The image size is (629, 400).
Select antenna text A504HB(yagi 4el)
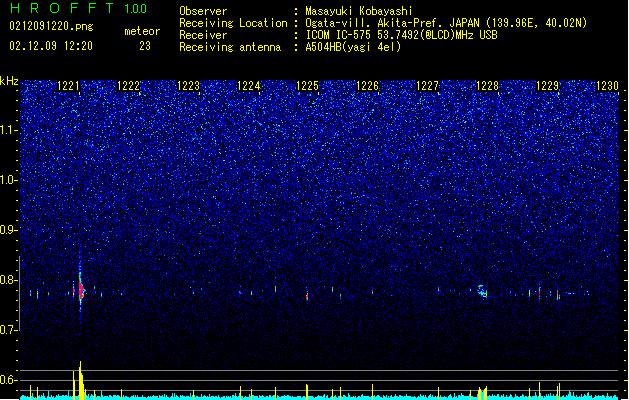pos(353,47)
